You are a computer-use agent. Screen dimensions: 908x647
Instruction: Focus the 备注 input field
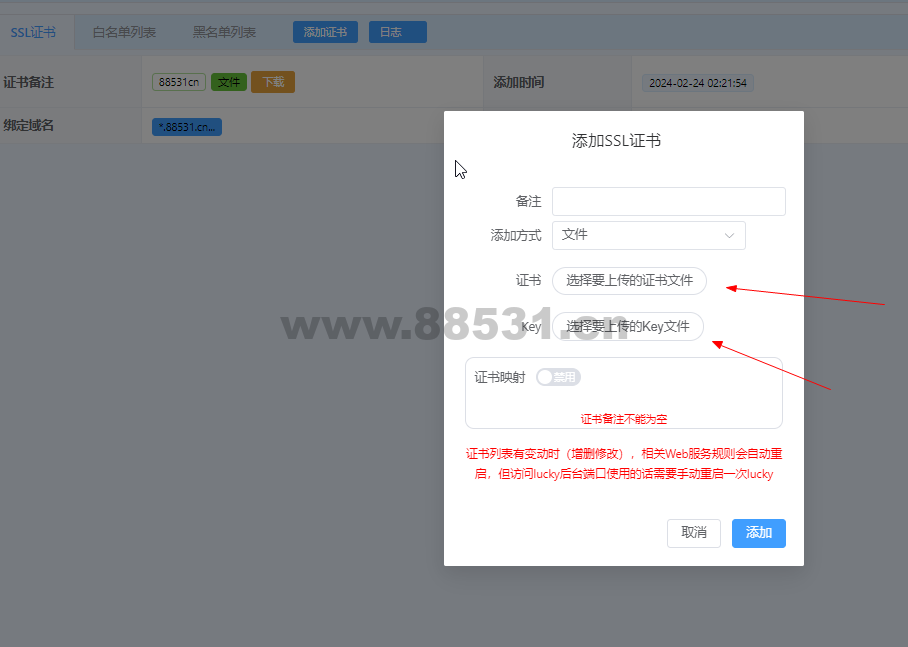pyautogui.click(x=669, y=202)
